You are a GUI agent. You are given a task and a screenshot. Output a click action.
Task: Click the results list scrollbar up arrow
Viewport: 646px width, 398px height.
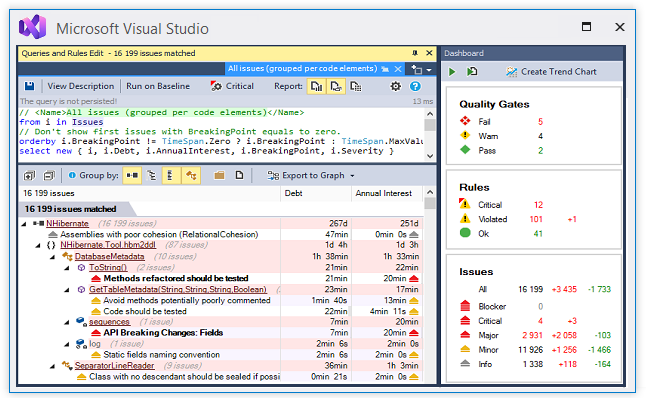(x=430, y=192)
